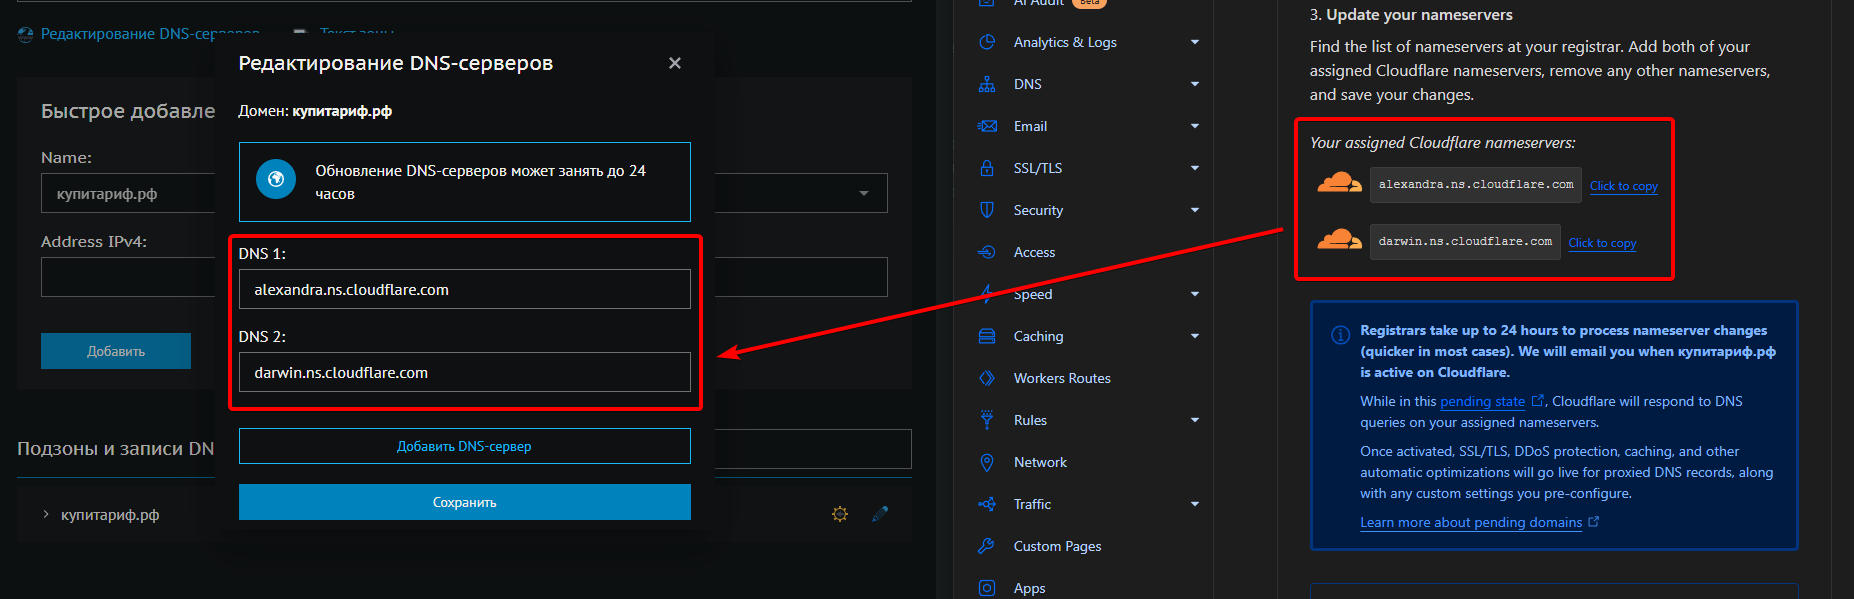Click the Network location pin icon

(x=987, y=462)
